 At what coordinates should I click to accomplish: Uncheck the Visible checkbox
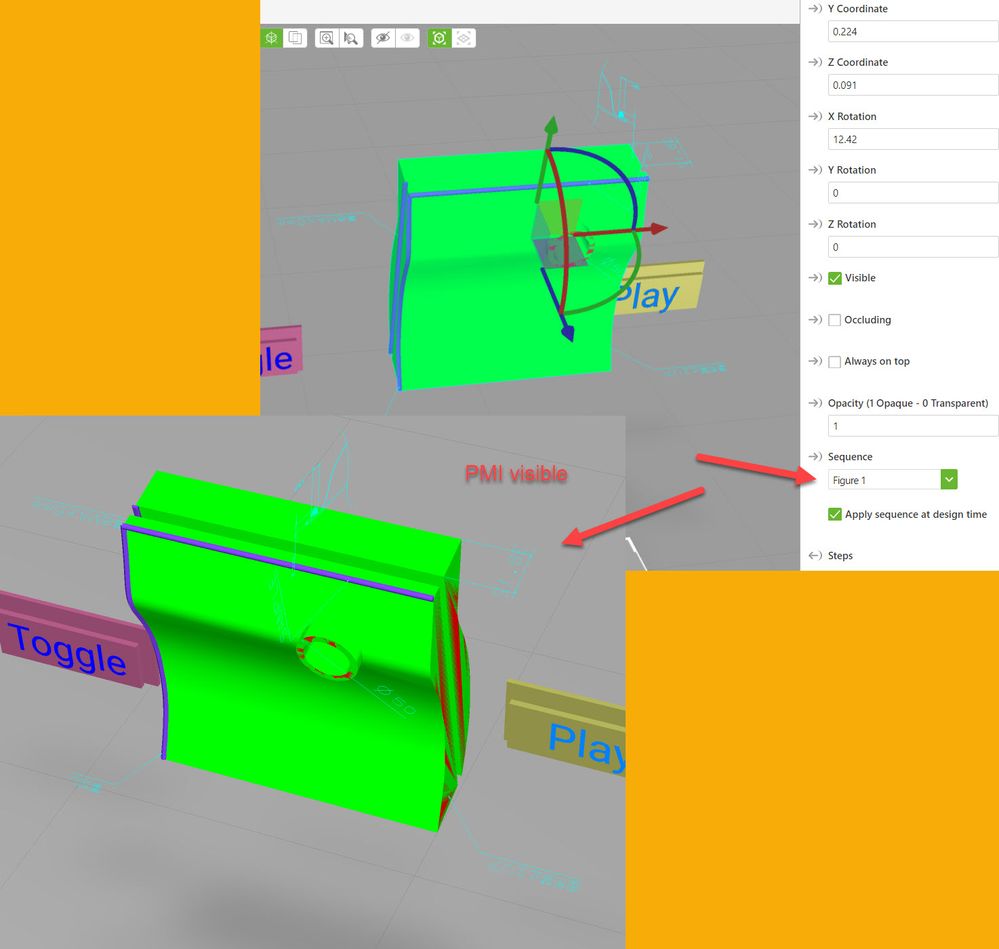pyautogui.click(x=835, y=278)
